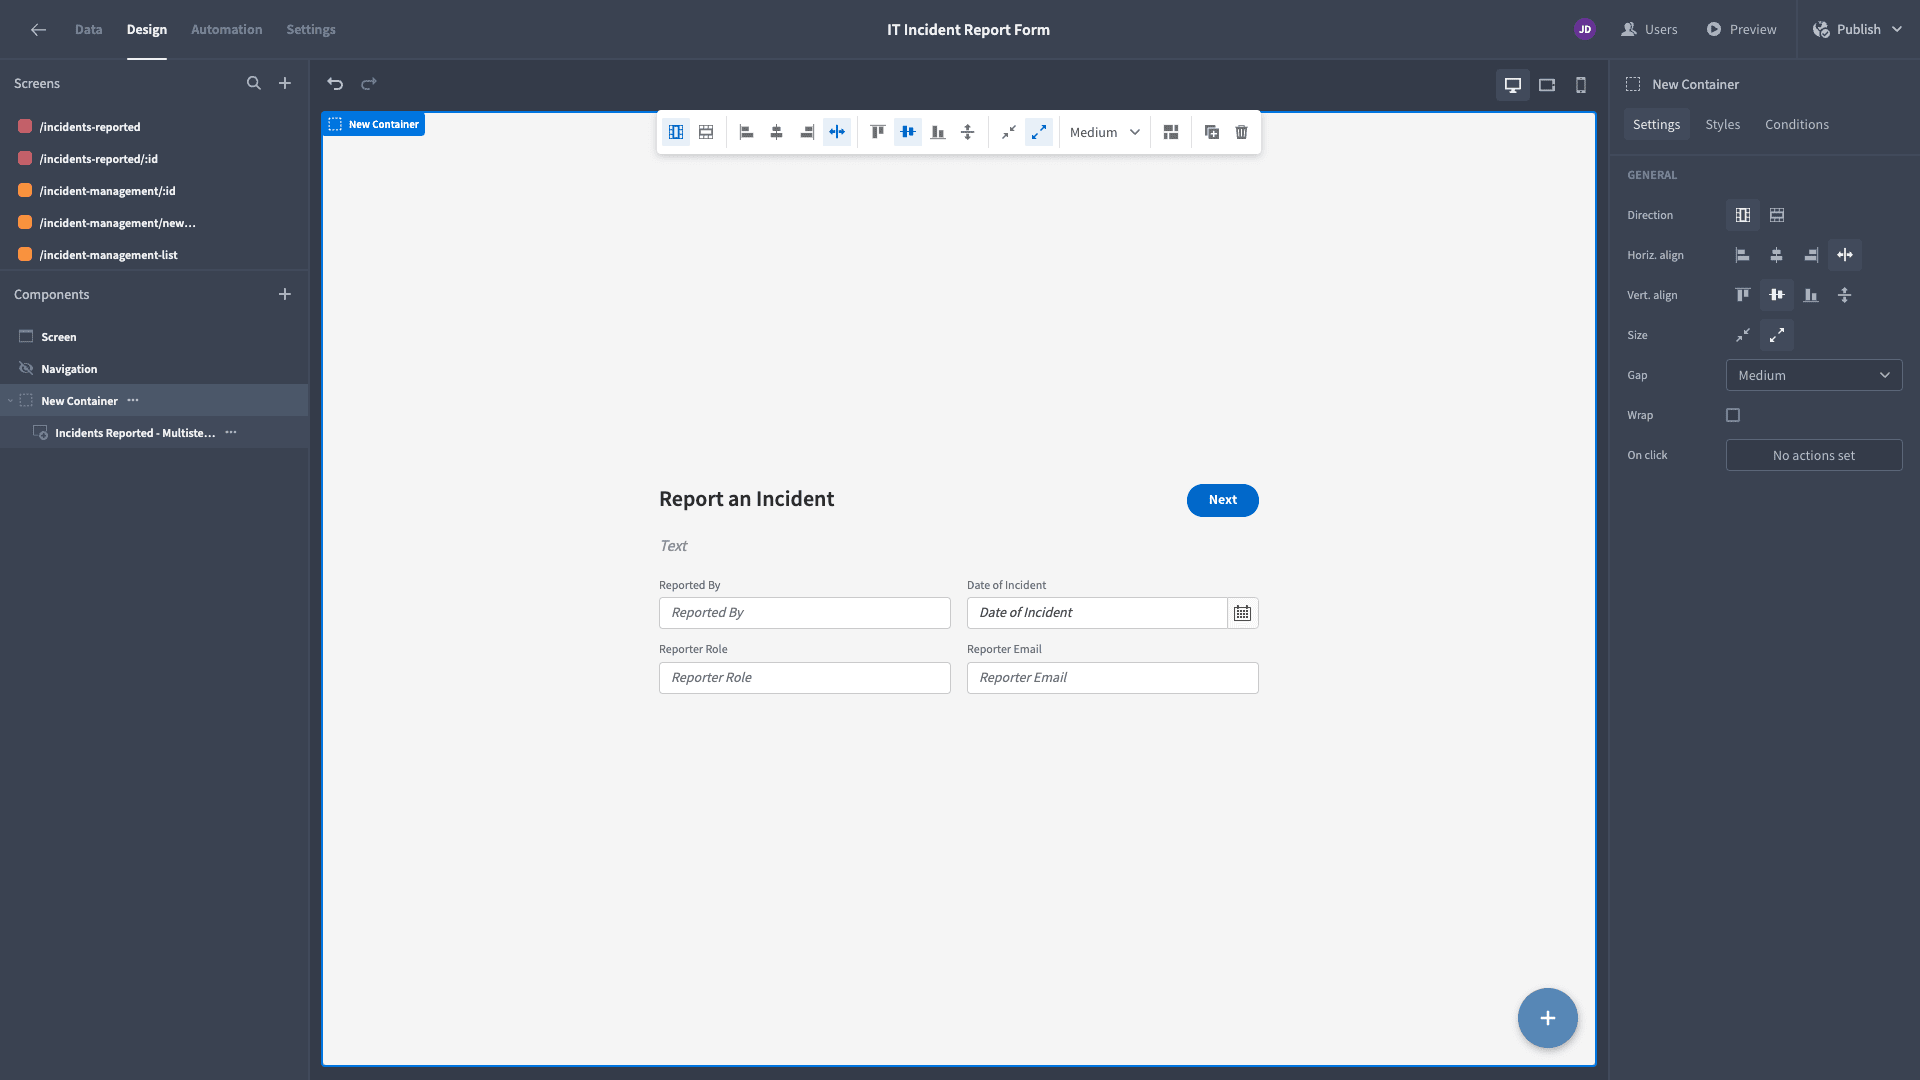Click the JD user avatar

pyautogui.click(x=1585, y=30)
